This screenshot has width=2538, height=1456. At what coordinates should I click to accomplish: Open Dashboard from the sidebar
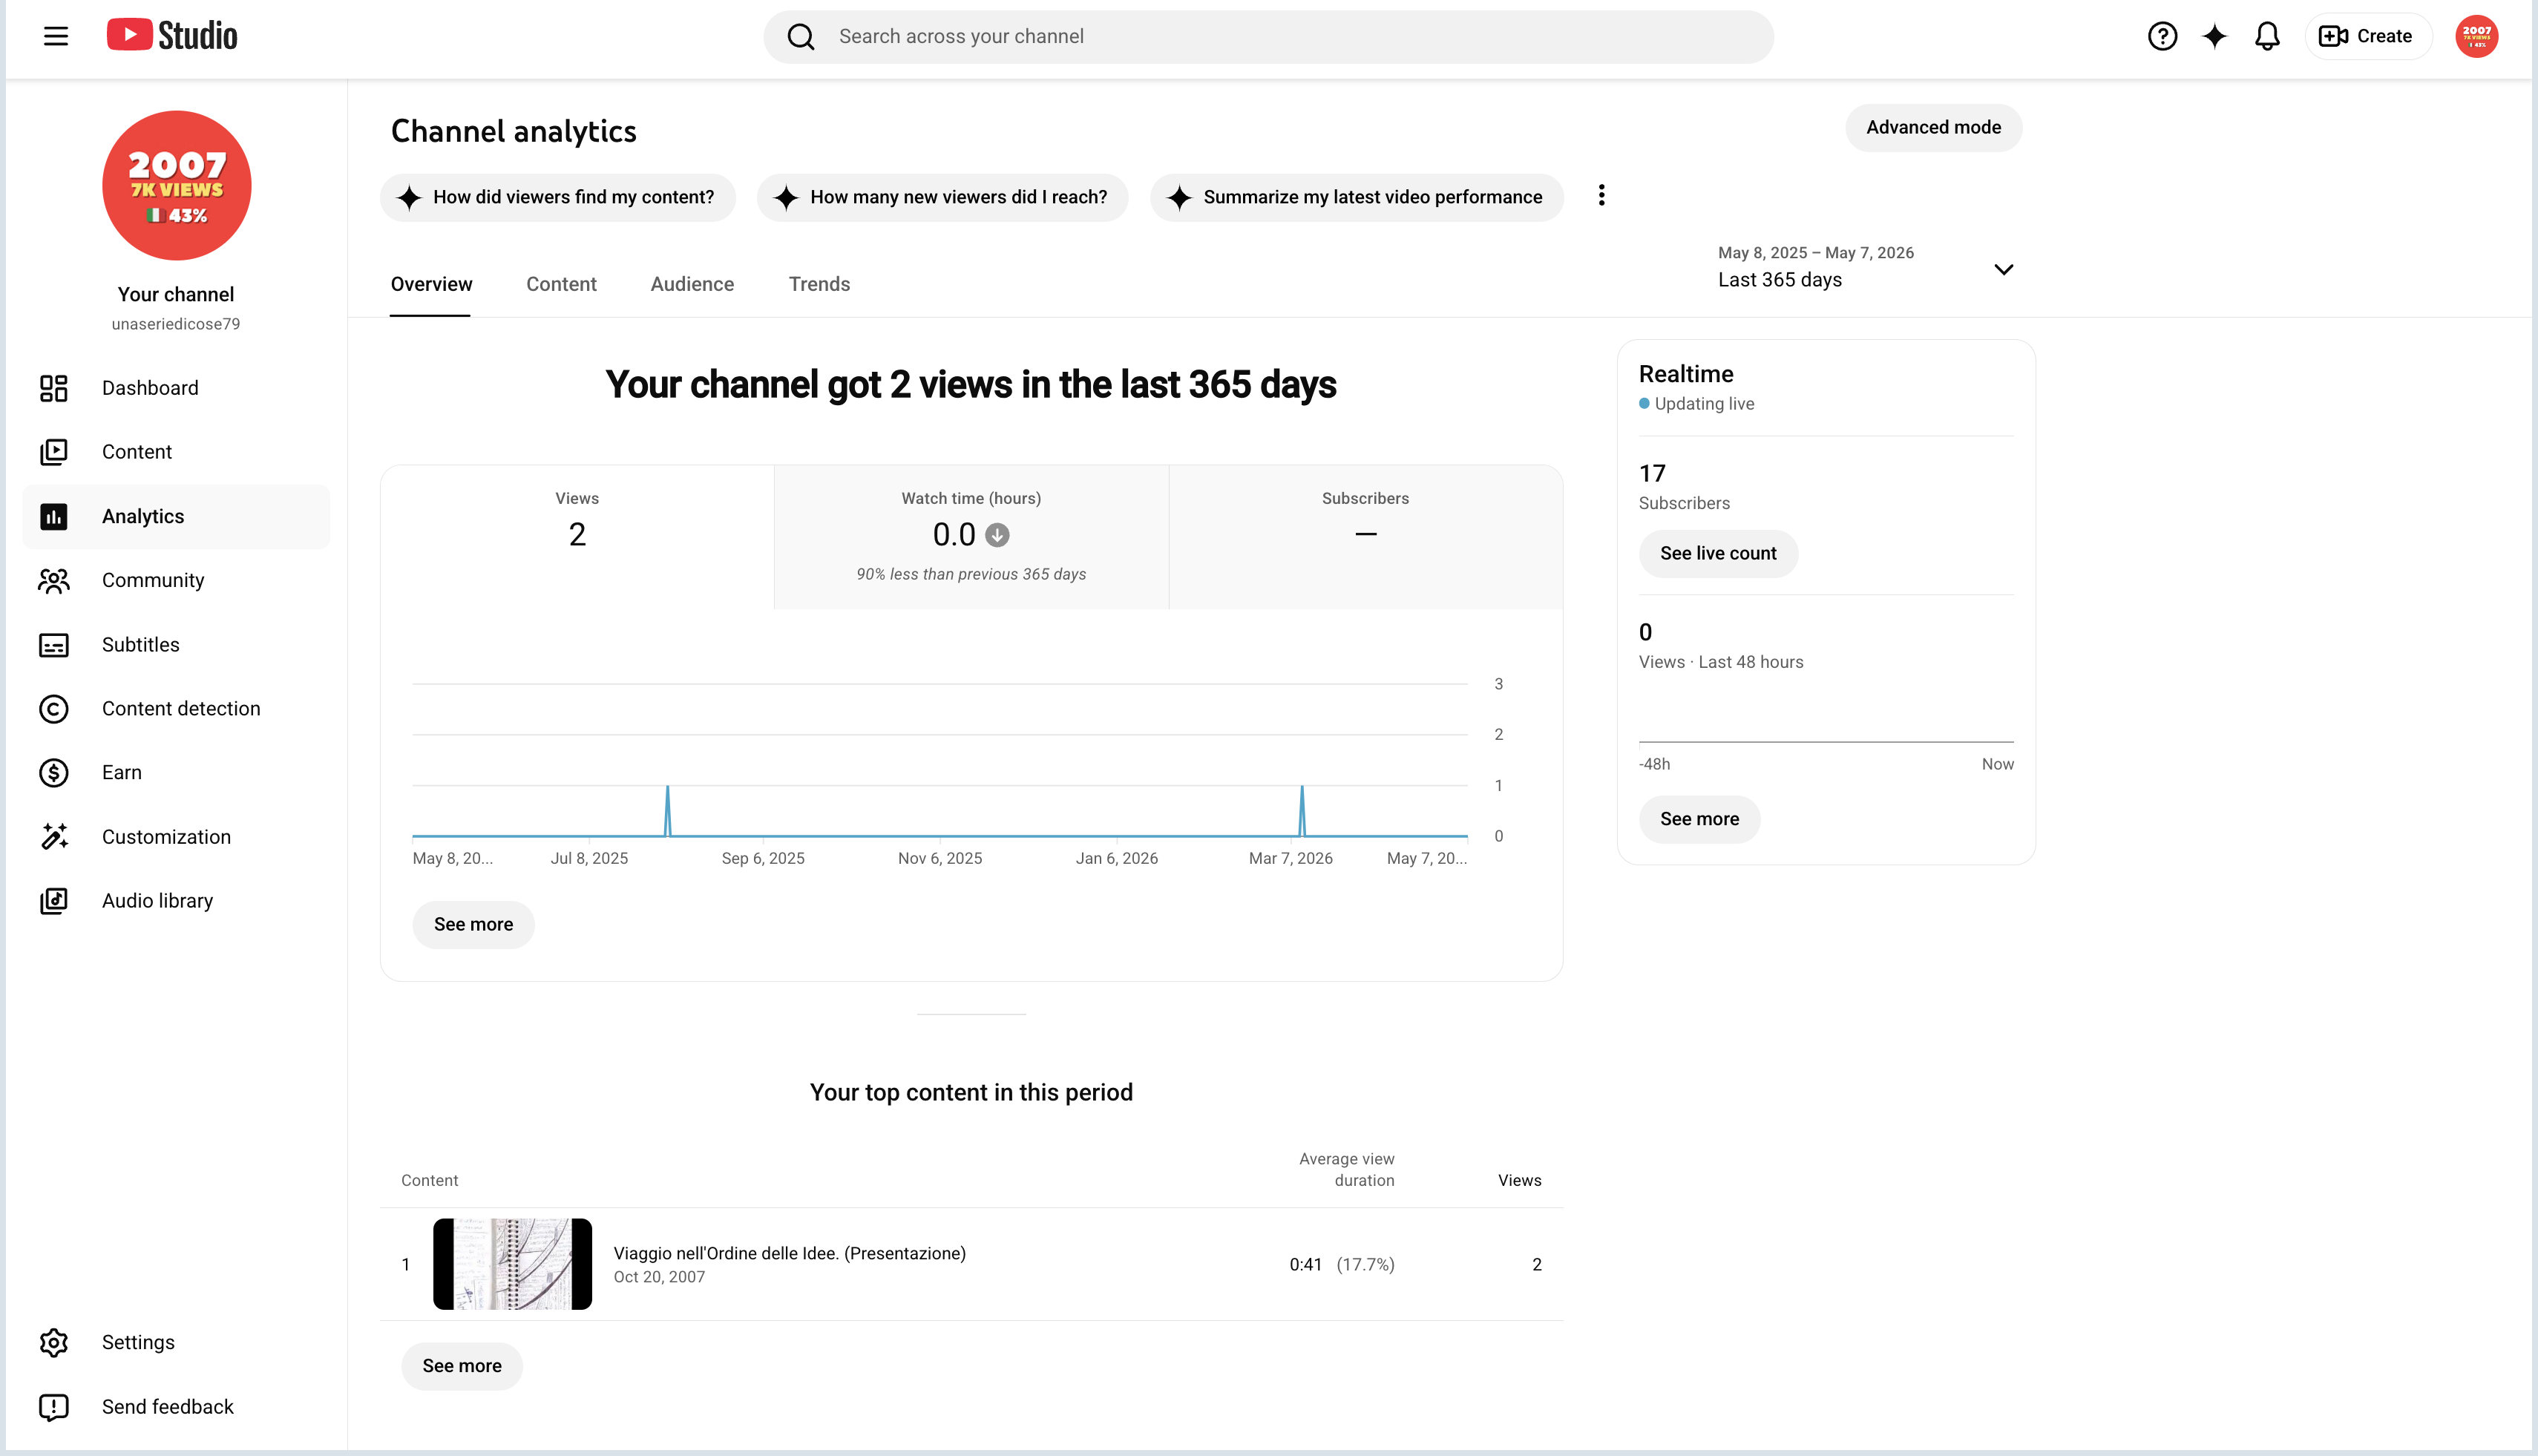pos(176,388)
